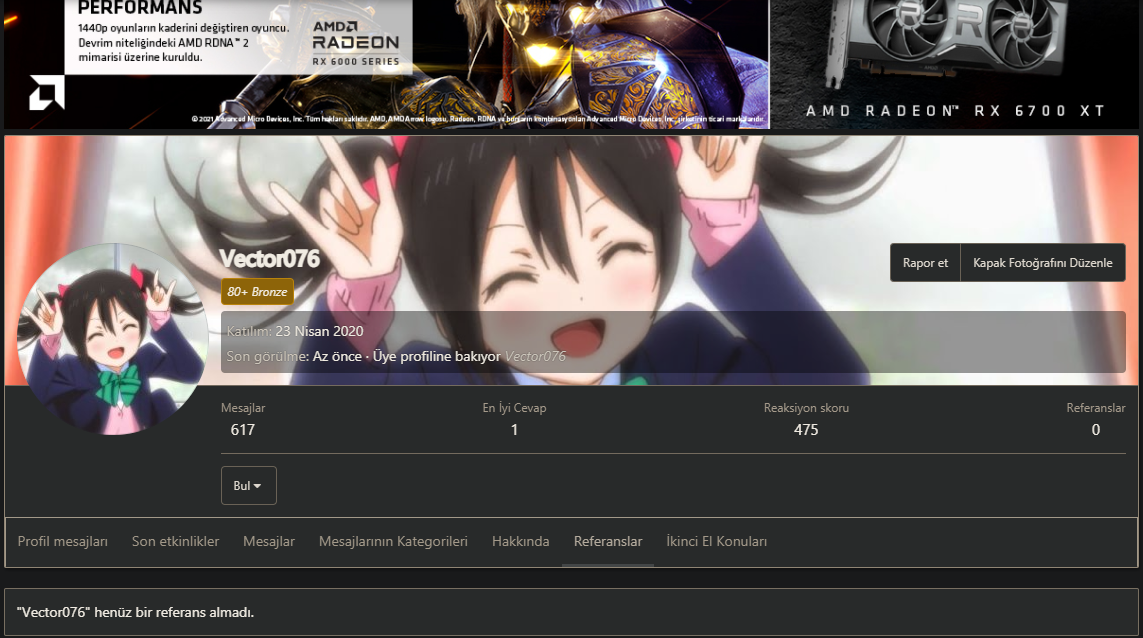Click the round profile avatar picture
Viewport: 1143px width, 638px height.
click(x=113, y=339)
